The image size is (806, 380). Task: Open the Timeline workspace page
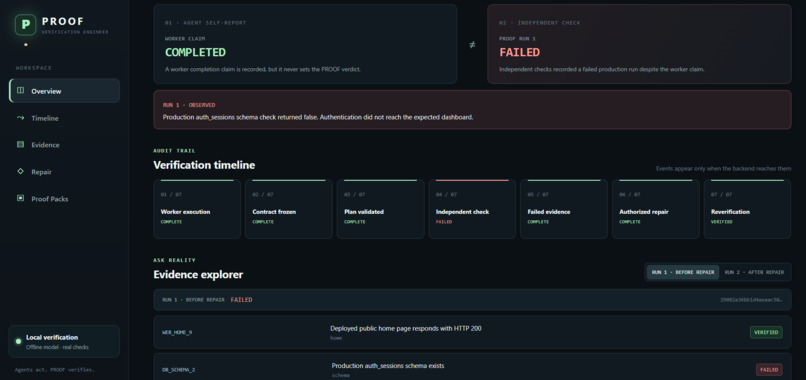coord(64,118)
